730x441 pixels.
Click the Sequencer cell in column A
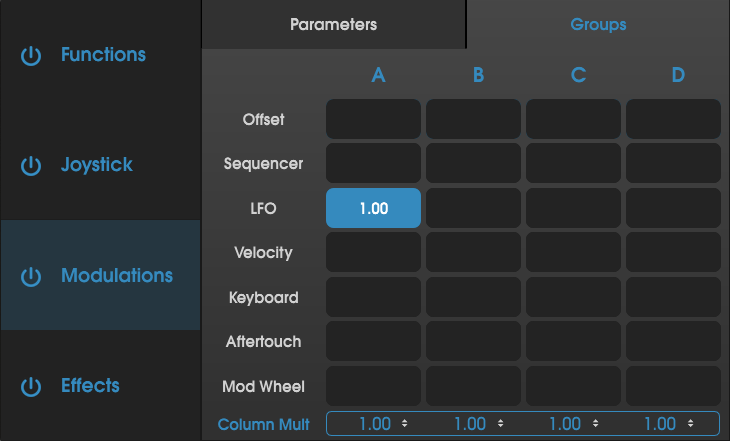point(373,163)
